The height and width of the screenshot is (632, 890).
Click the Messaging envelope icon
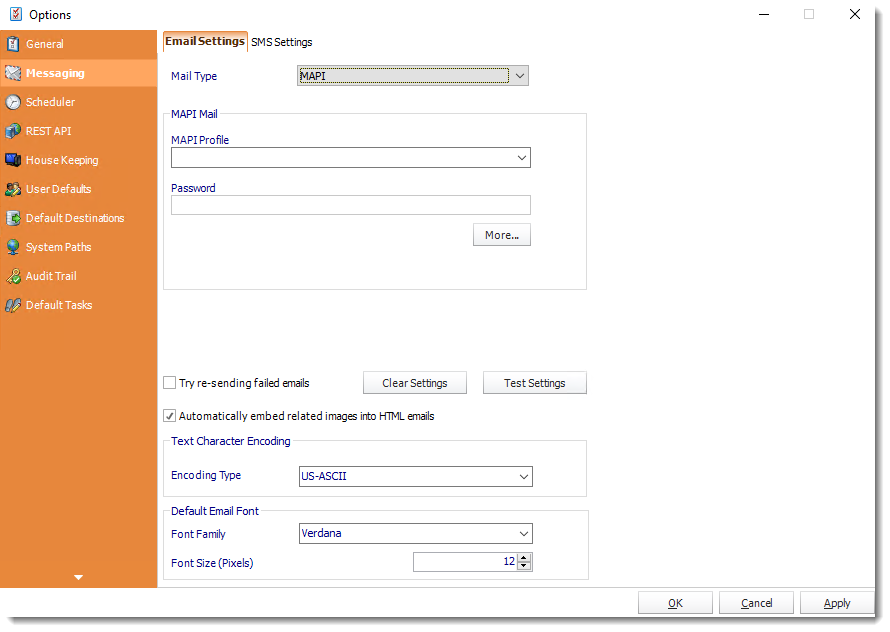(x=13, y=73)
